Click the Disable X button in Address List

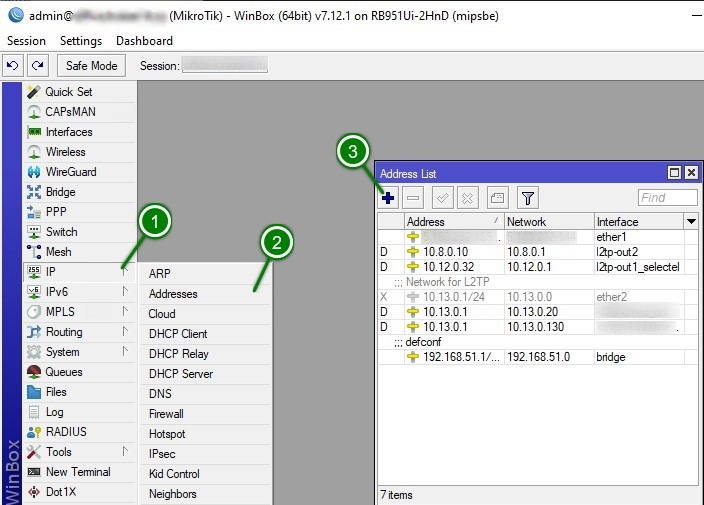[466, 198]
